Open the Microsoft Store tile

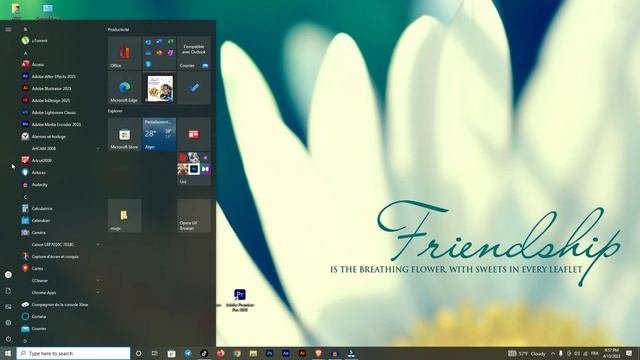pyautogui.click(x=124, y=134)
